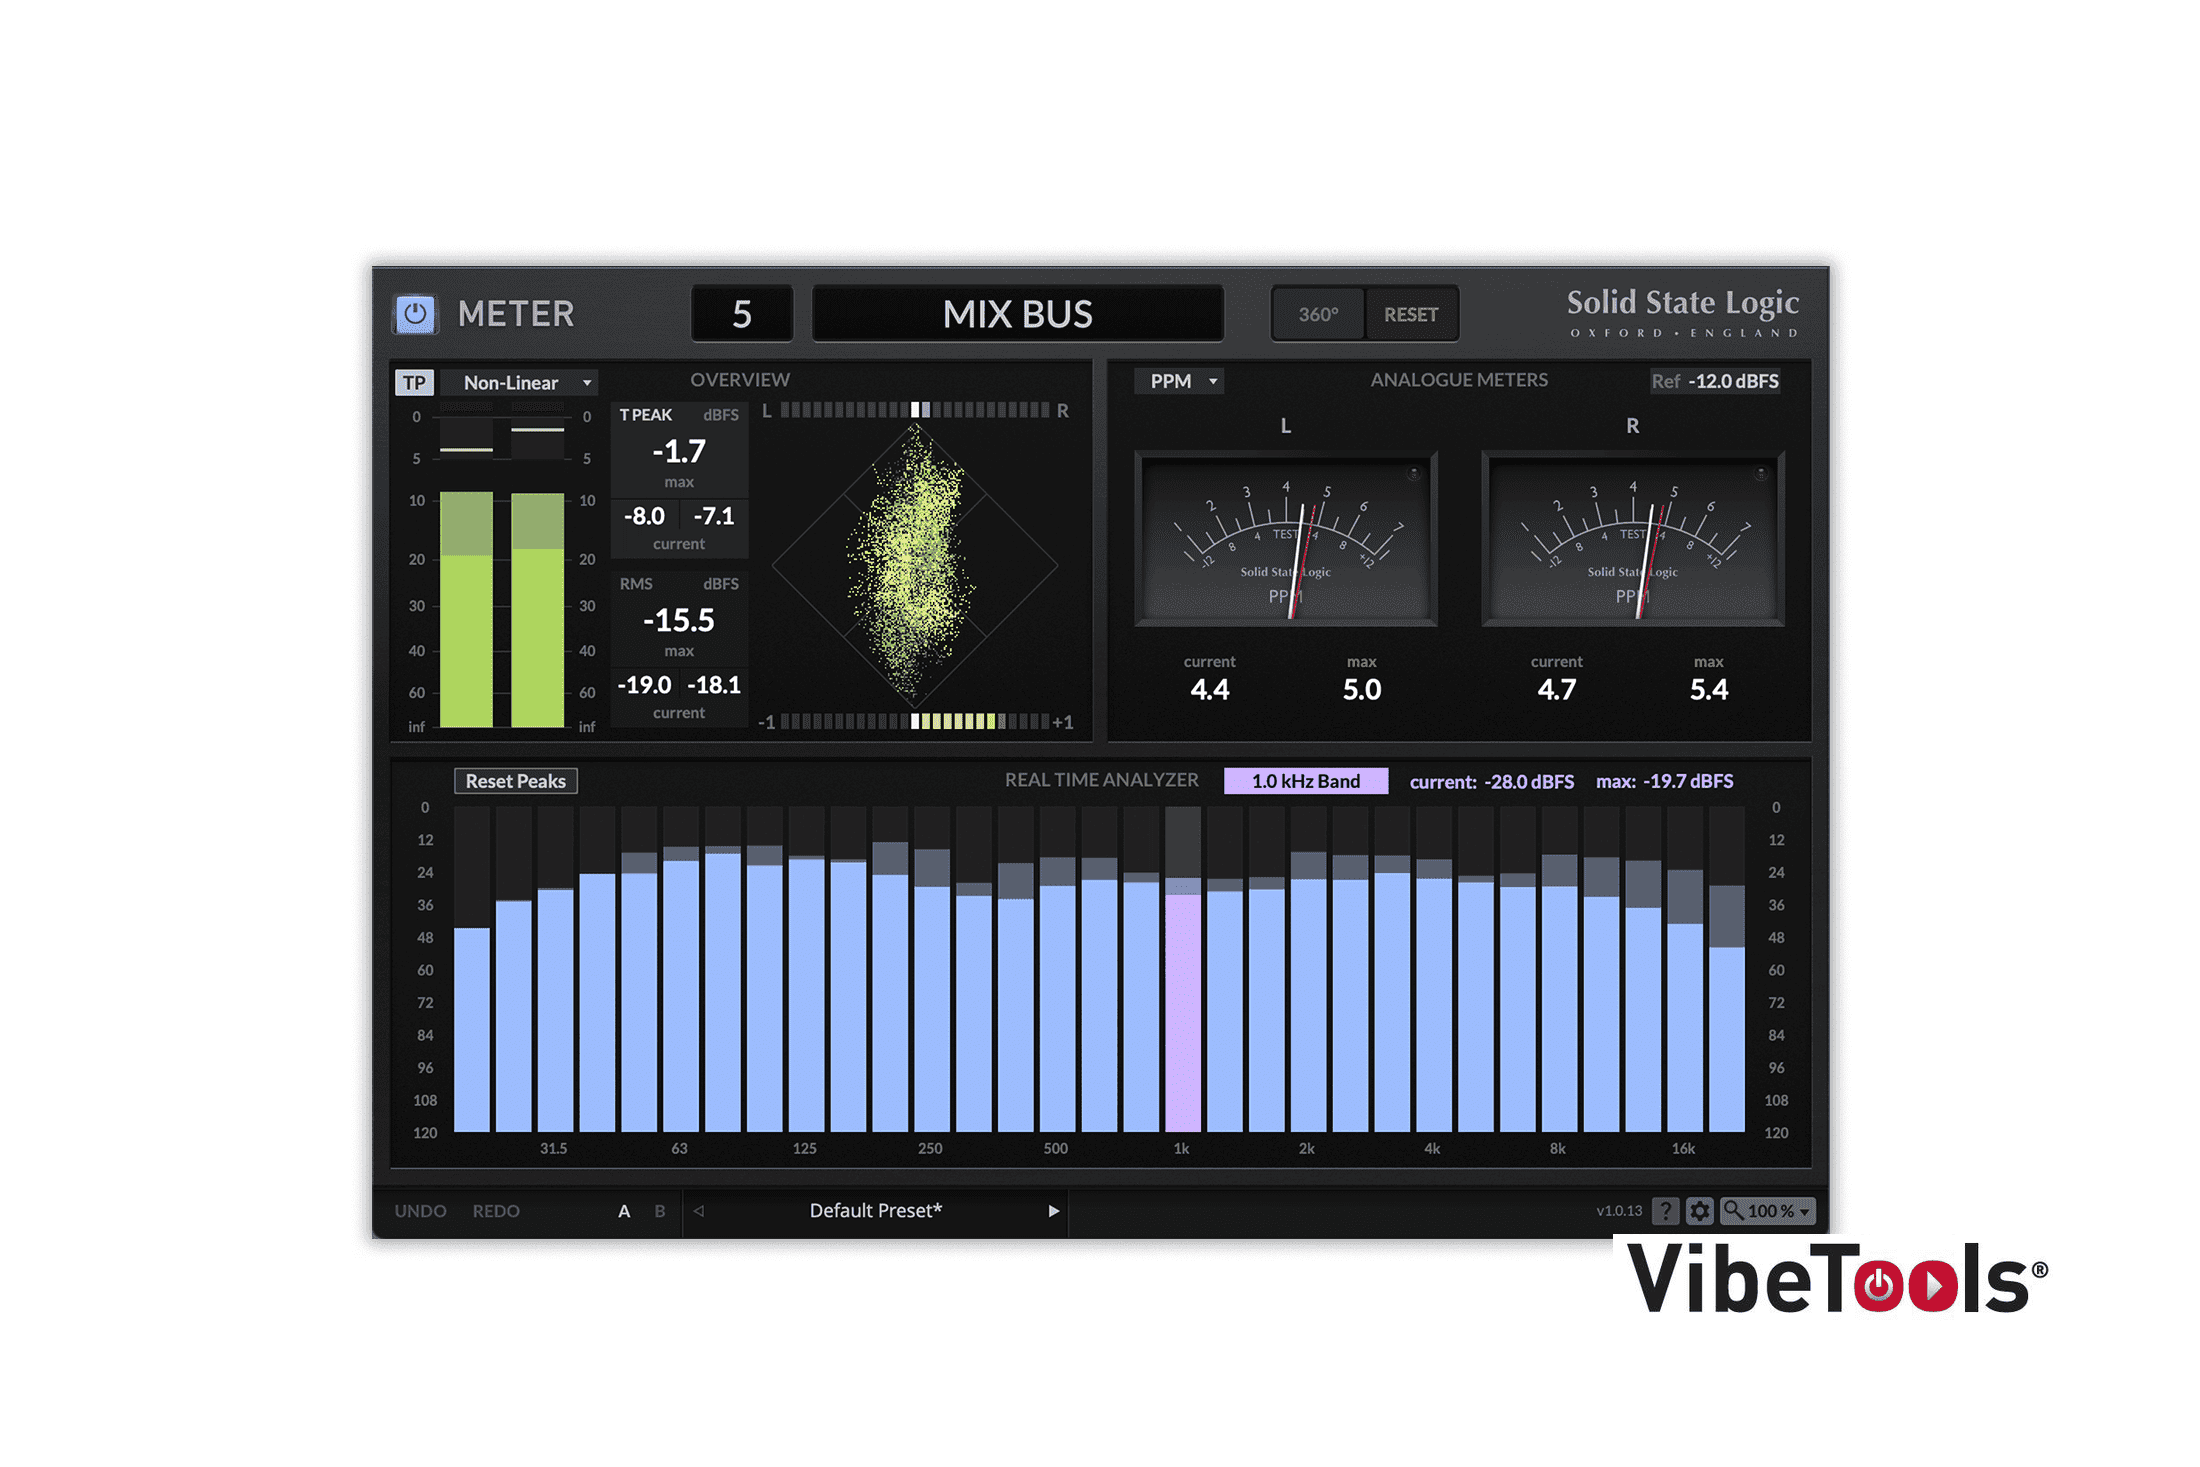Click T PEAK current value -8.0
2200x1467 pixels.
click(644, 516)
